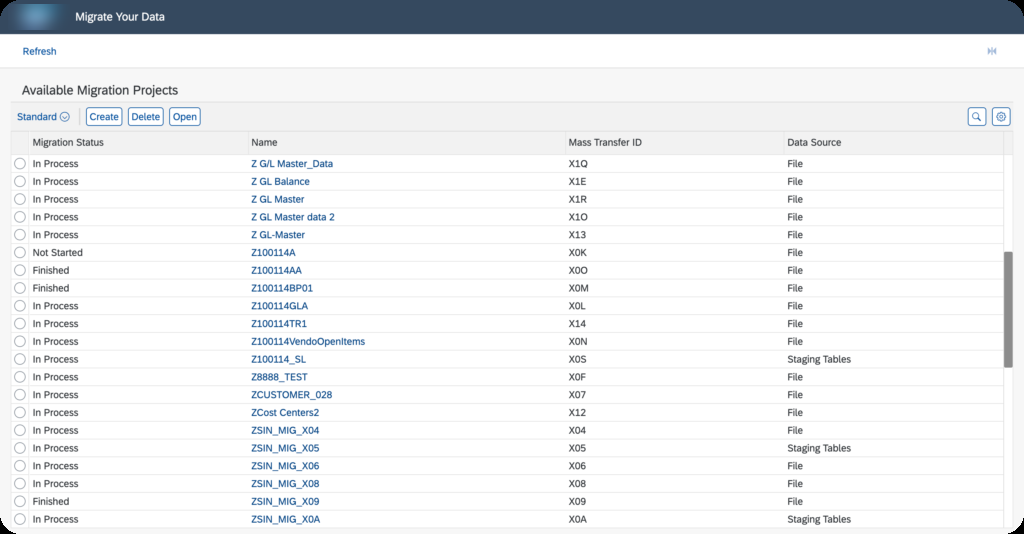Click the Data Source column header
The image size is (1024, 534).
(x=814, y=142)
